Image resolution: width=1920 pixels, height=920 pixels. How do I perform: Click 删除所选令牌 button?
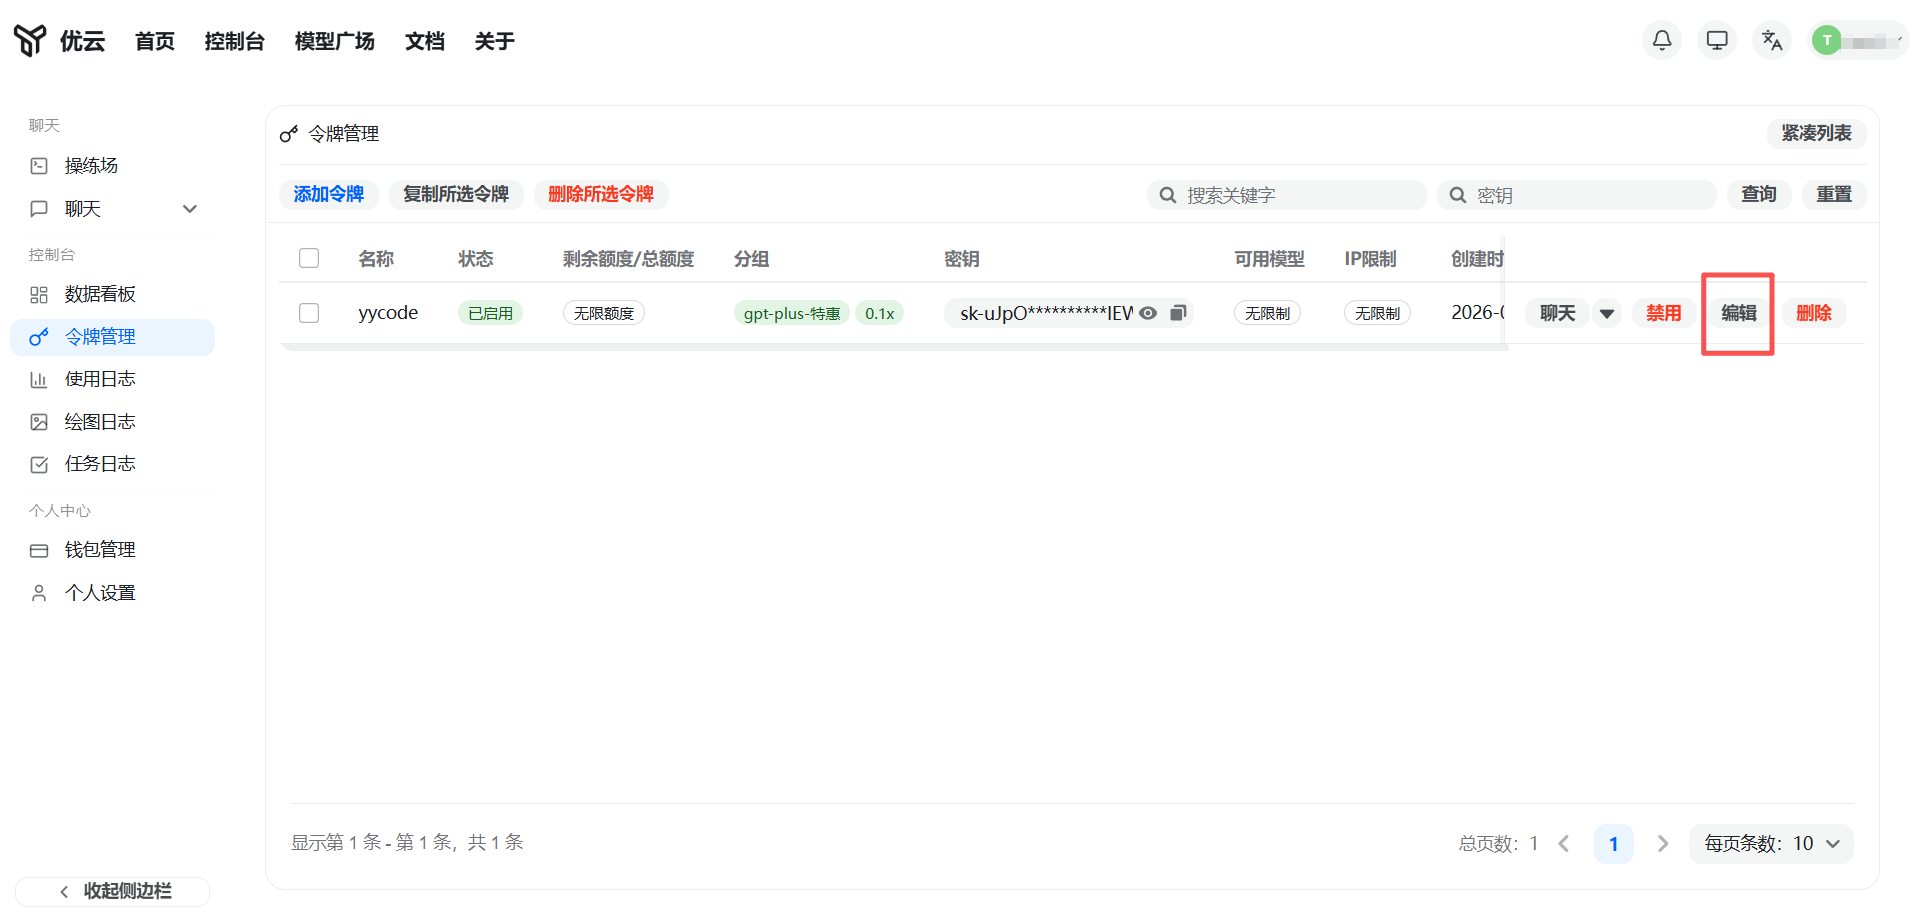[601, 194]
